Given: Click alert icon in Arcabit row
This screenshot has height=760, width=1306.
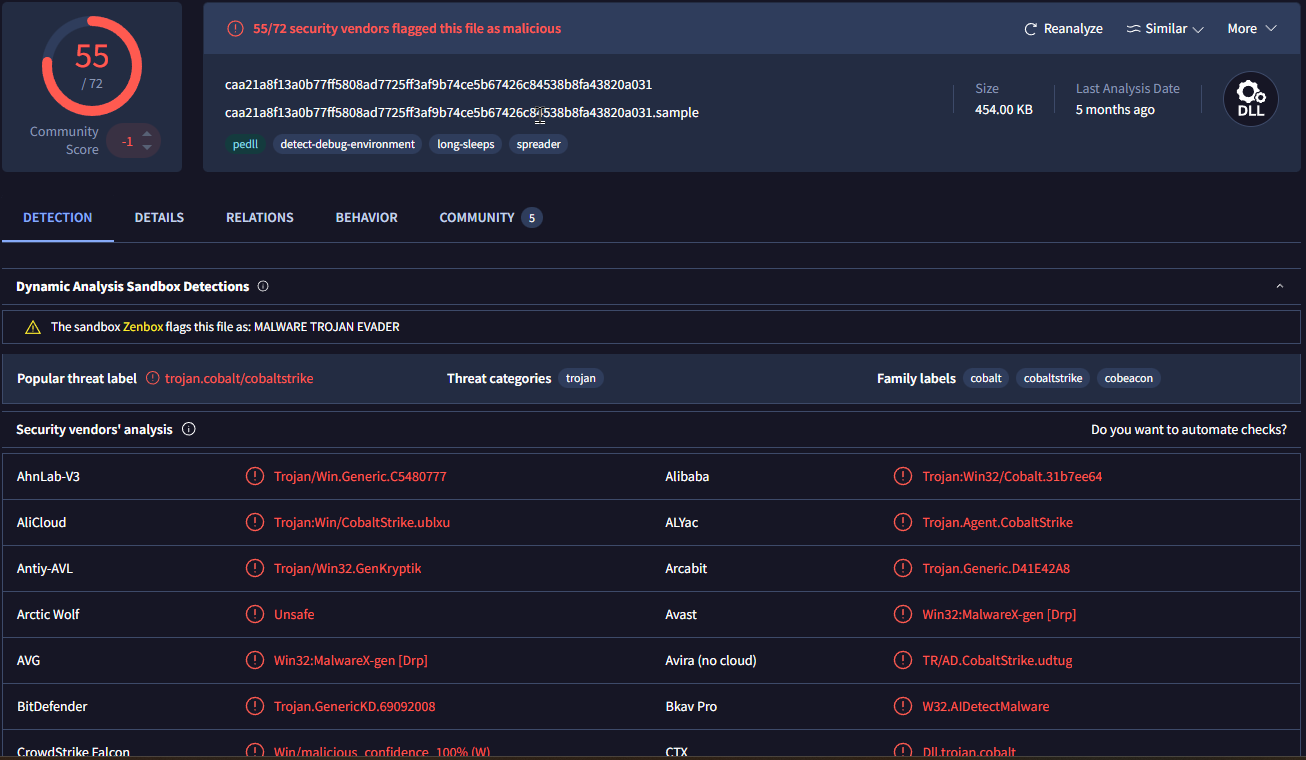Looking at the screenshot, I should click(x=903, y=568).
